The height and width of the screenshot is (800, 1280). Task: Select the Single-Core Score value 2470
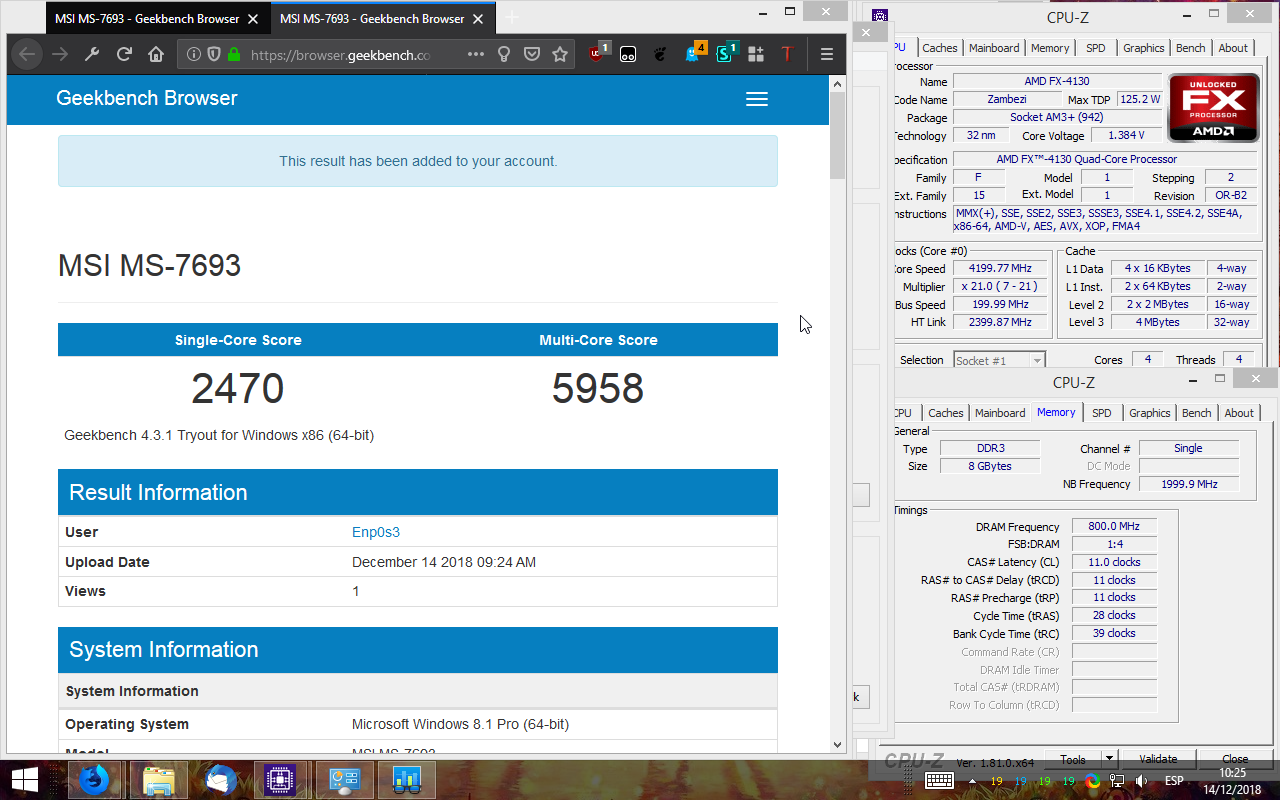click(x=238, y=389)
